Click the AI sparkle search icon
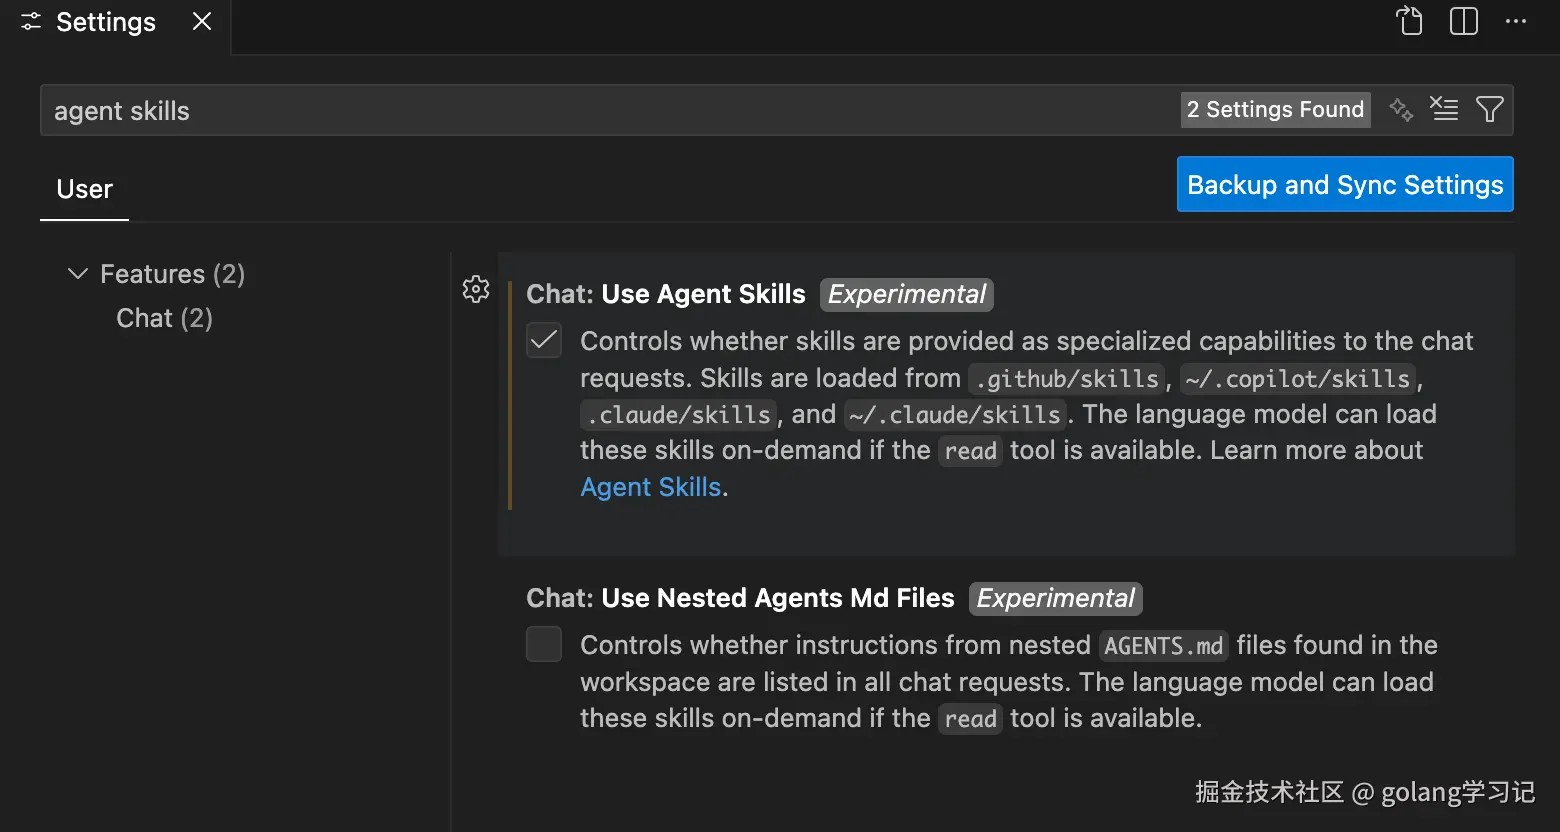Screen dimensions: 1560x832 pyautogui.click(x=1400, y=109)
